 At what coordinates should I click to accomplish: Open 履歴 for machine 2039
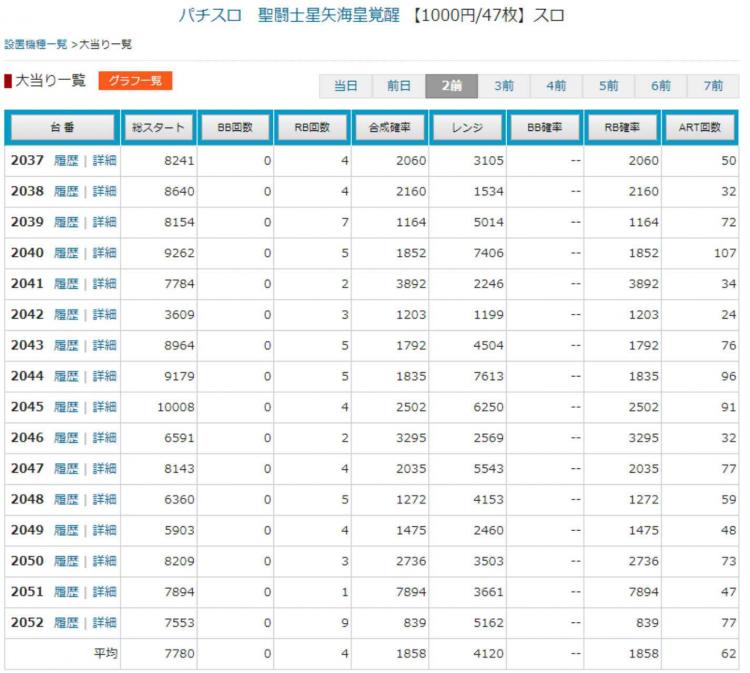(x=66, y=222)
